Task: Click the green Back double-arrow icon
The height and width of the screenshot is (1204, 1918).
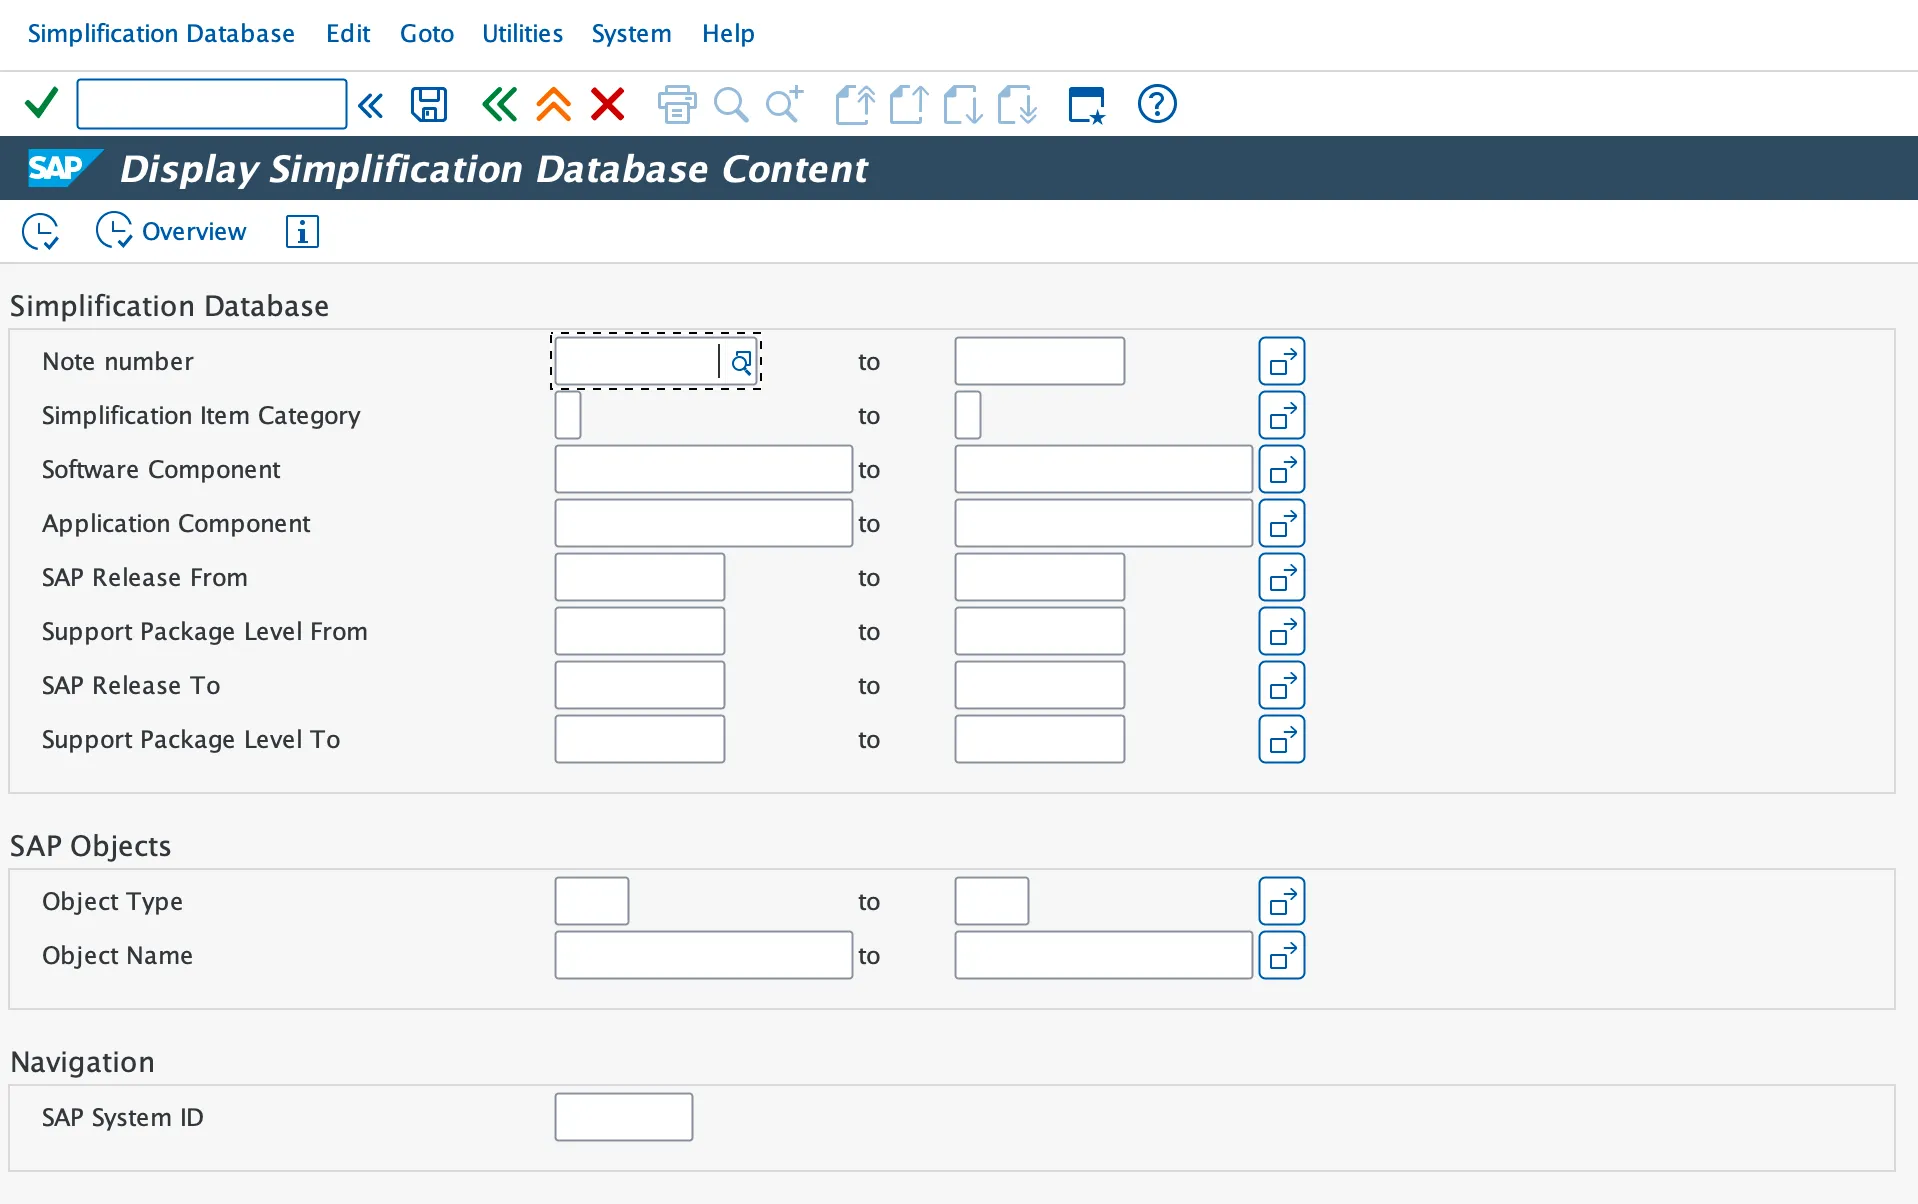Action: tap(499, 104)
